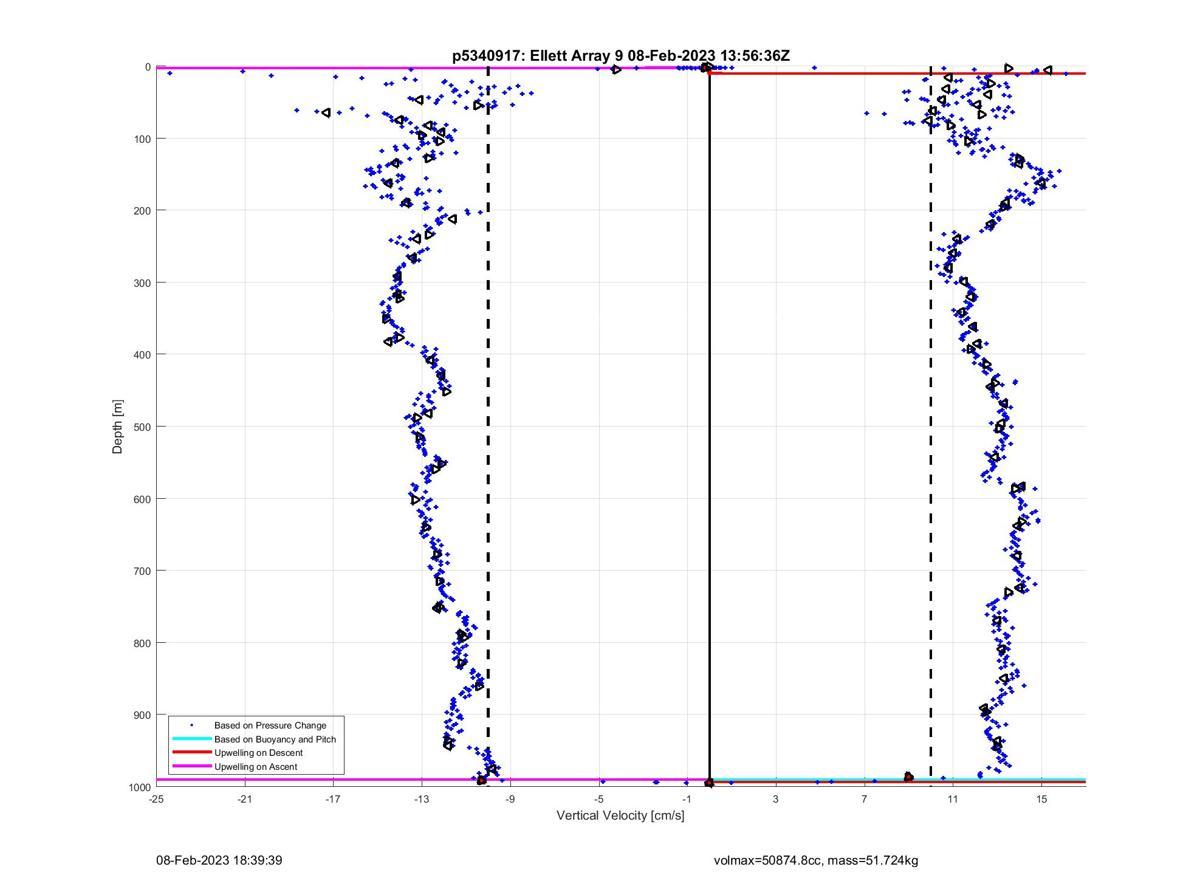1200x885 pixels.
Task: Click the x-axis tick label -9
Action: tap(510, 799)
